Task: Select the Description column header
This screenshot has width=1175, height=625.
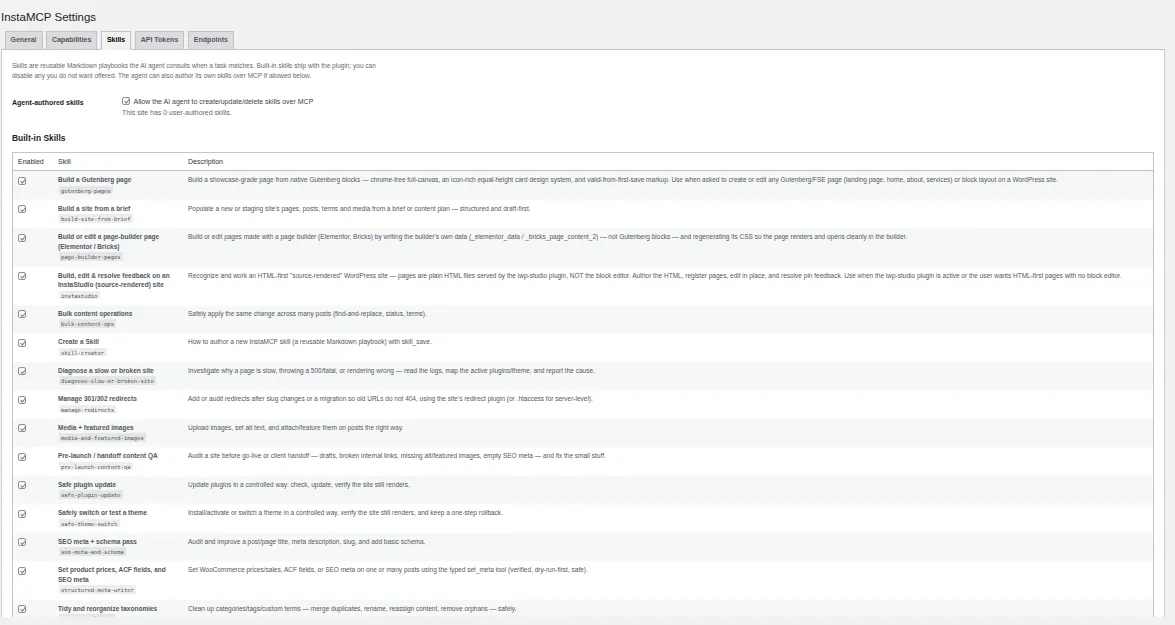Action: pos(205,162)
